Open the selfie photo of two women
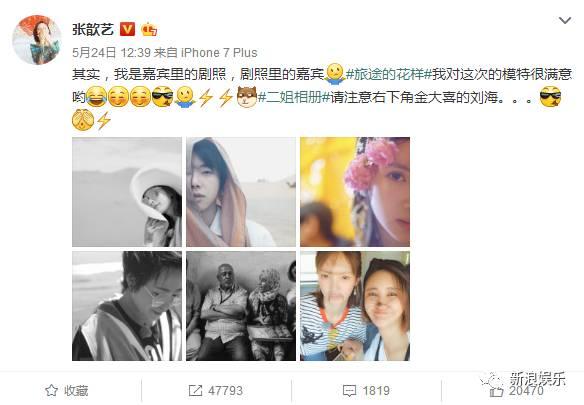584x405 pixels. [x=355, y=306]
